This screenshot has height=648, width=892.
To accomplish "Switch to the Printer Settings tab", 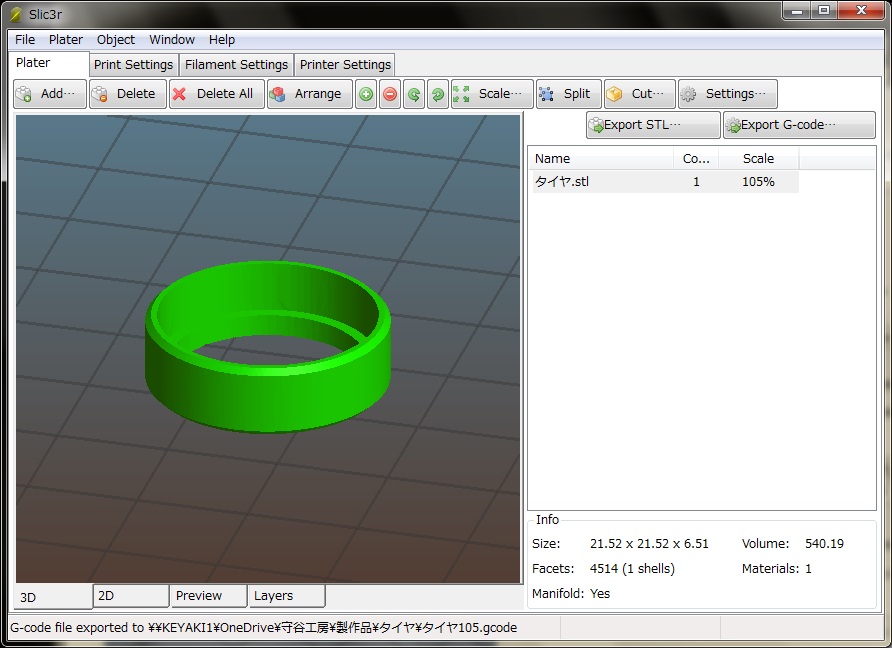I will coord(345,65).
